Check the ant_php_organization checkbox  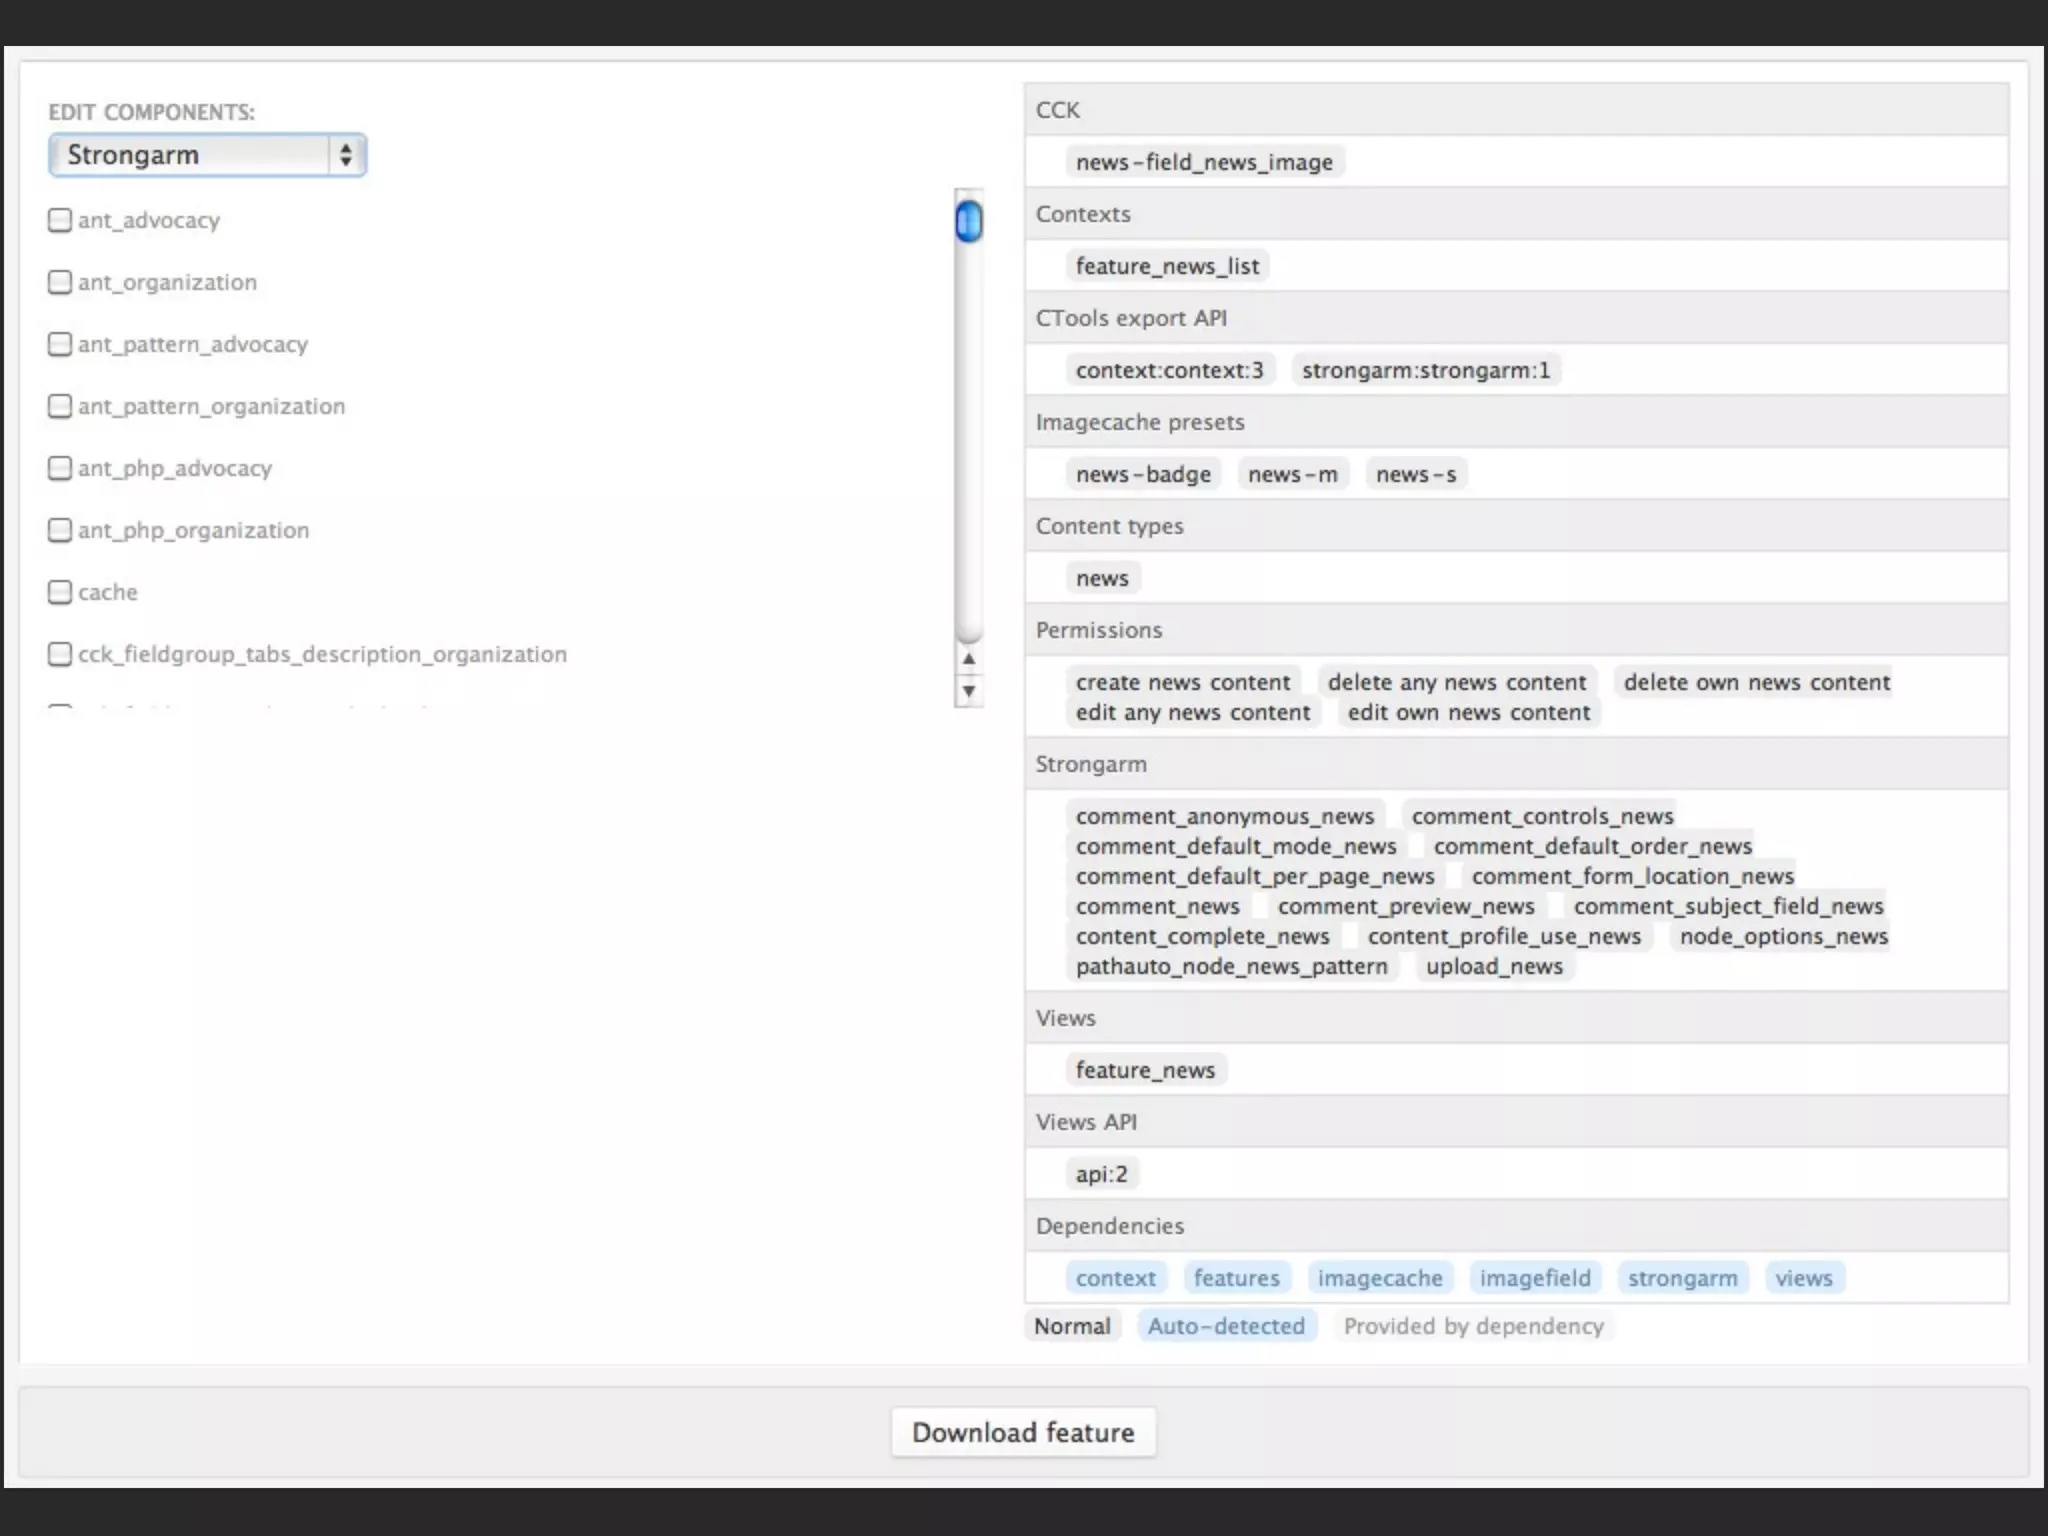[60, 530]
